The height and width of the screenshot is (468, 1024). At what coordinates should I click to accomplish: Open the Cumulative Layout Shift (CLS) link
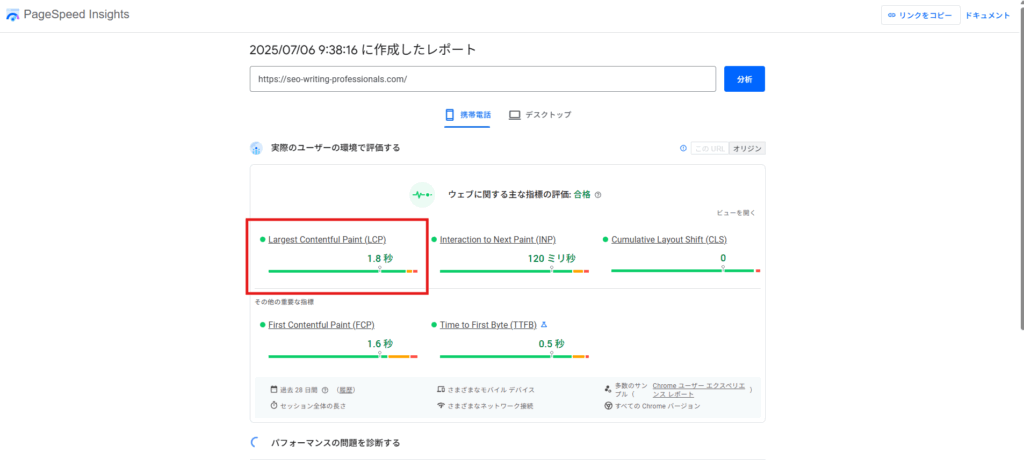(668, 240)
